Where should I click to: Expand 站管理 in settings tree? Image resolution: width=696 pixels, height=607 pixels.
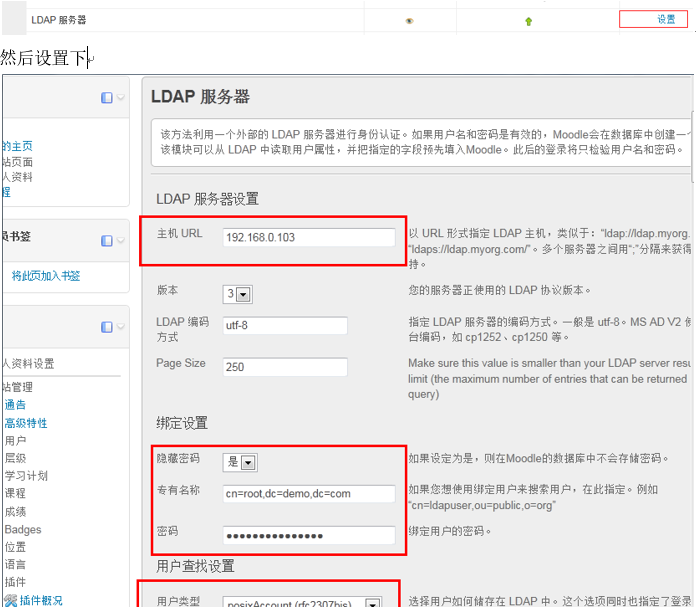[x=18, y=387]
